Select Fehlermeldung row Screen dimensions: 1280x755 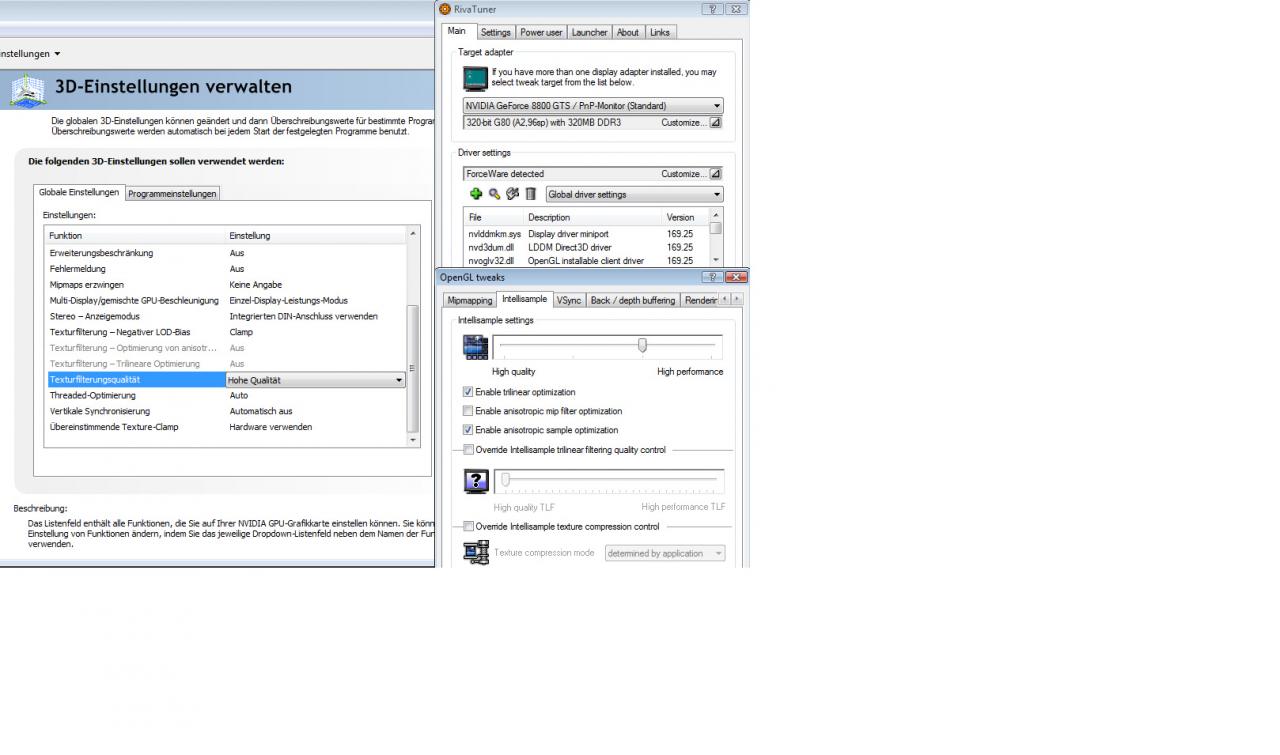pyautogui.click(x=227, y=269)
